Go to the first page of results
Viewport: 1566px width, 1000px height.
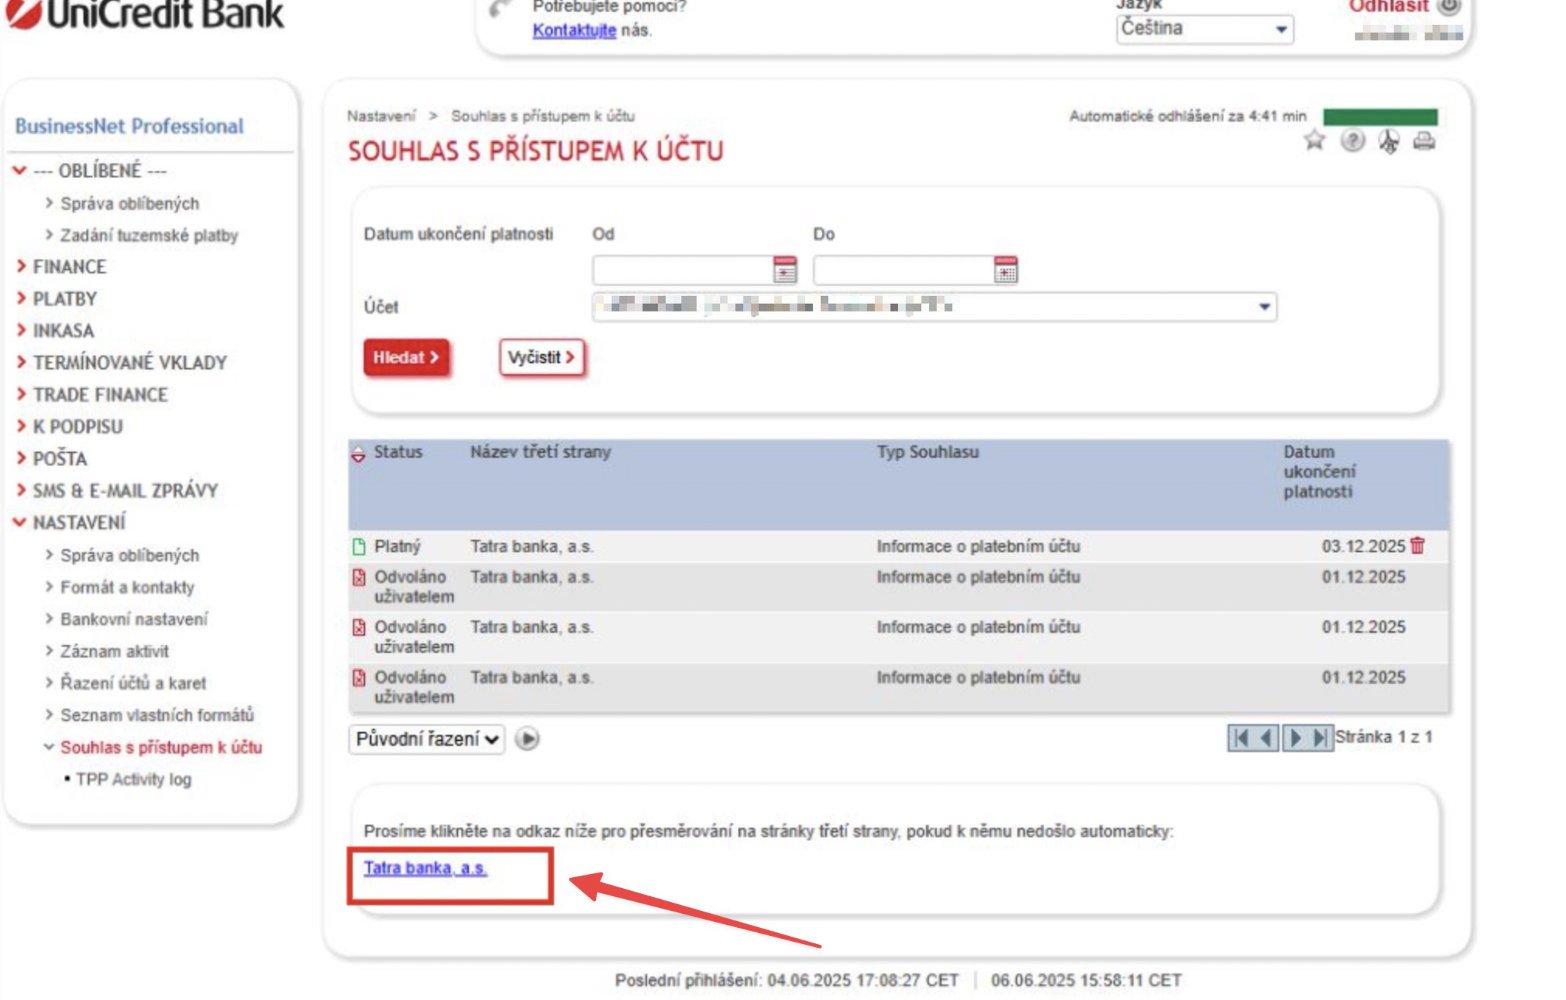1240,738
